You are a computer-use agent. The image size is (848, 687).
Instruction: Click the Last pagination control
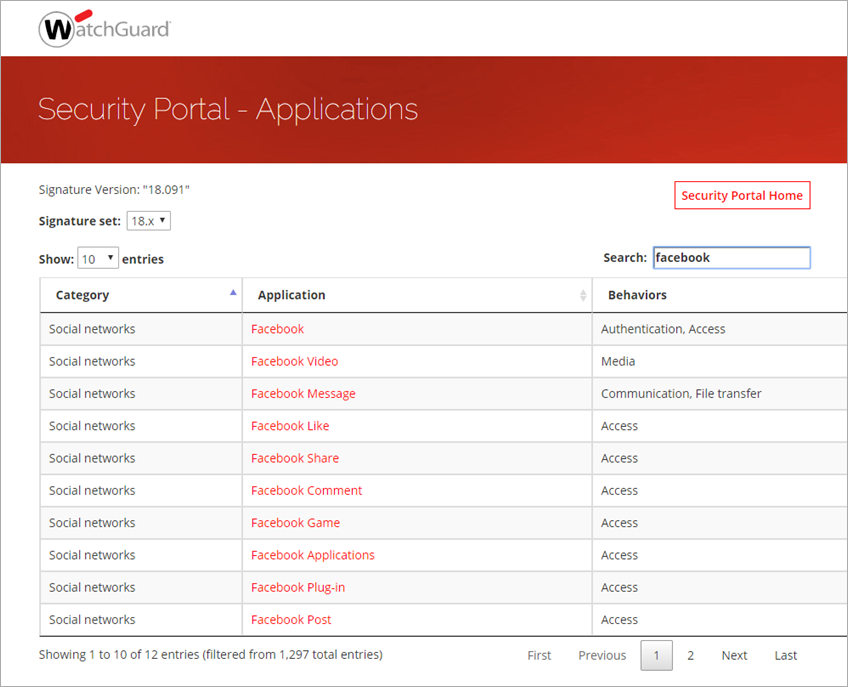point(785,655)
